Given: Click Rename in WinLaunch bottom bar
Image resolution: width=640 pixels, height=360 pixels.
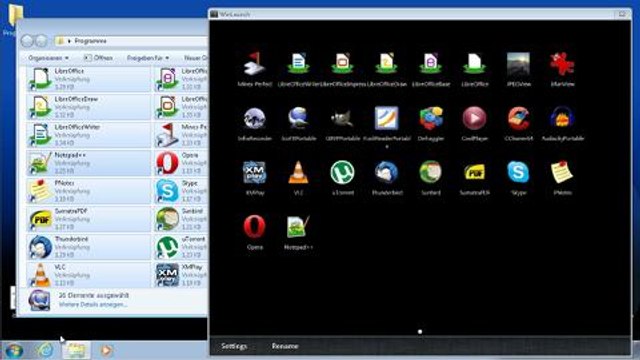Looking at the screenshot, I should click(285, 346).
